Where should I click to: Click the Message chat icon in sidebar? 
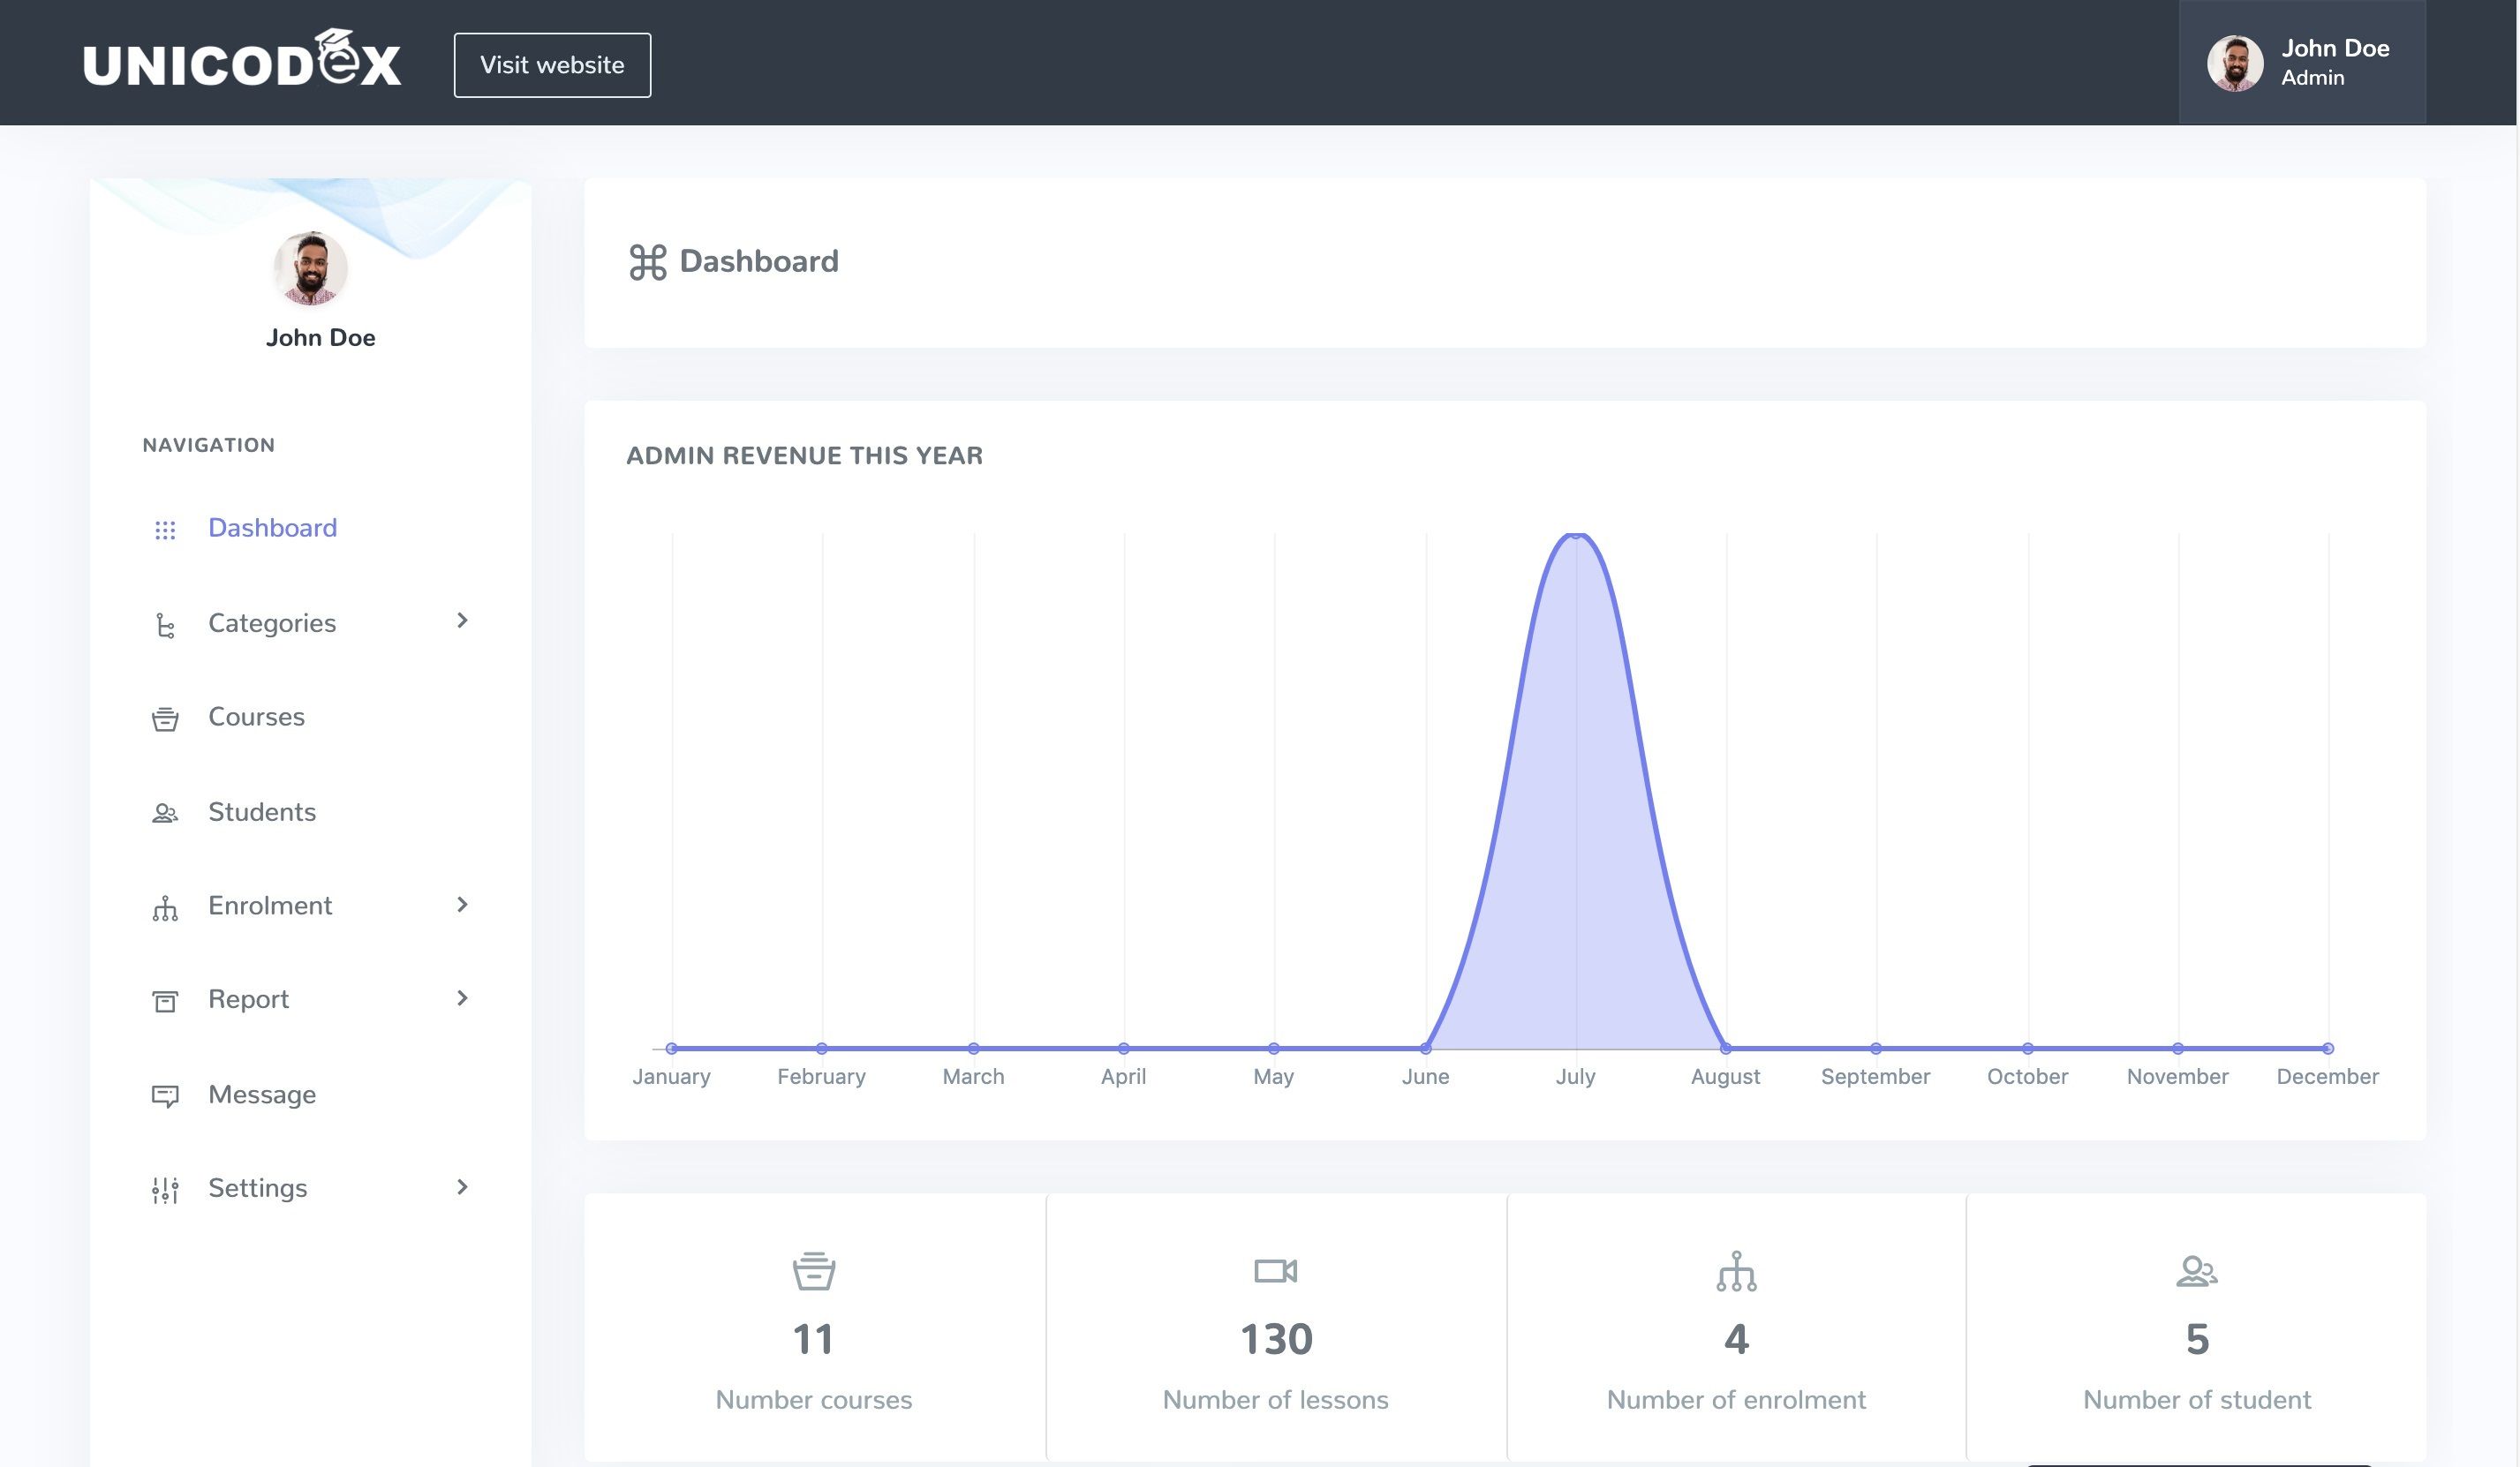click(x=165, y=1096)
